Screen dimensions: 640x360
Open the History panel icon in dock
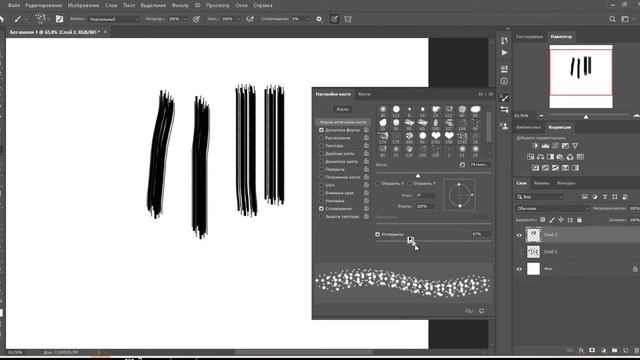point(504,40)
